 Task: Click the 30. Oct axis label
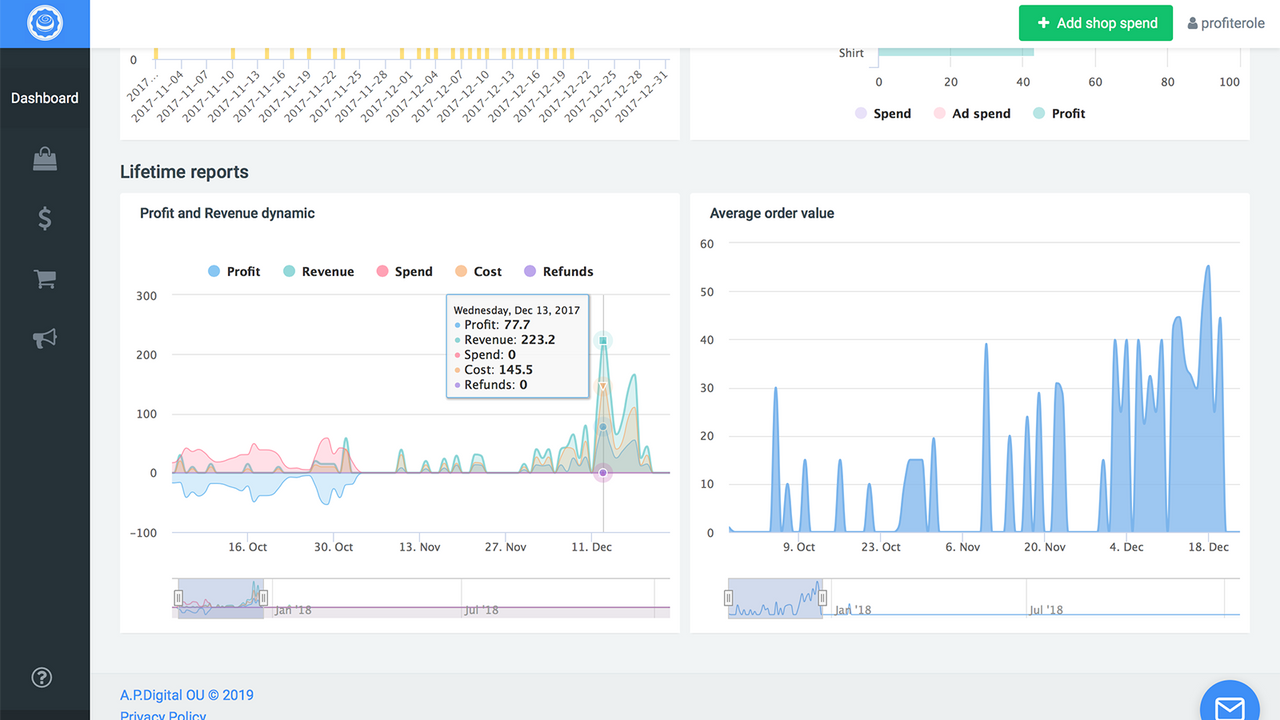click(x=334, y=547)
